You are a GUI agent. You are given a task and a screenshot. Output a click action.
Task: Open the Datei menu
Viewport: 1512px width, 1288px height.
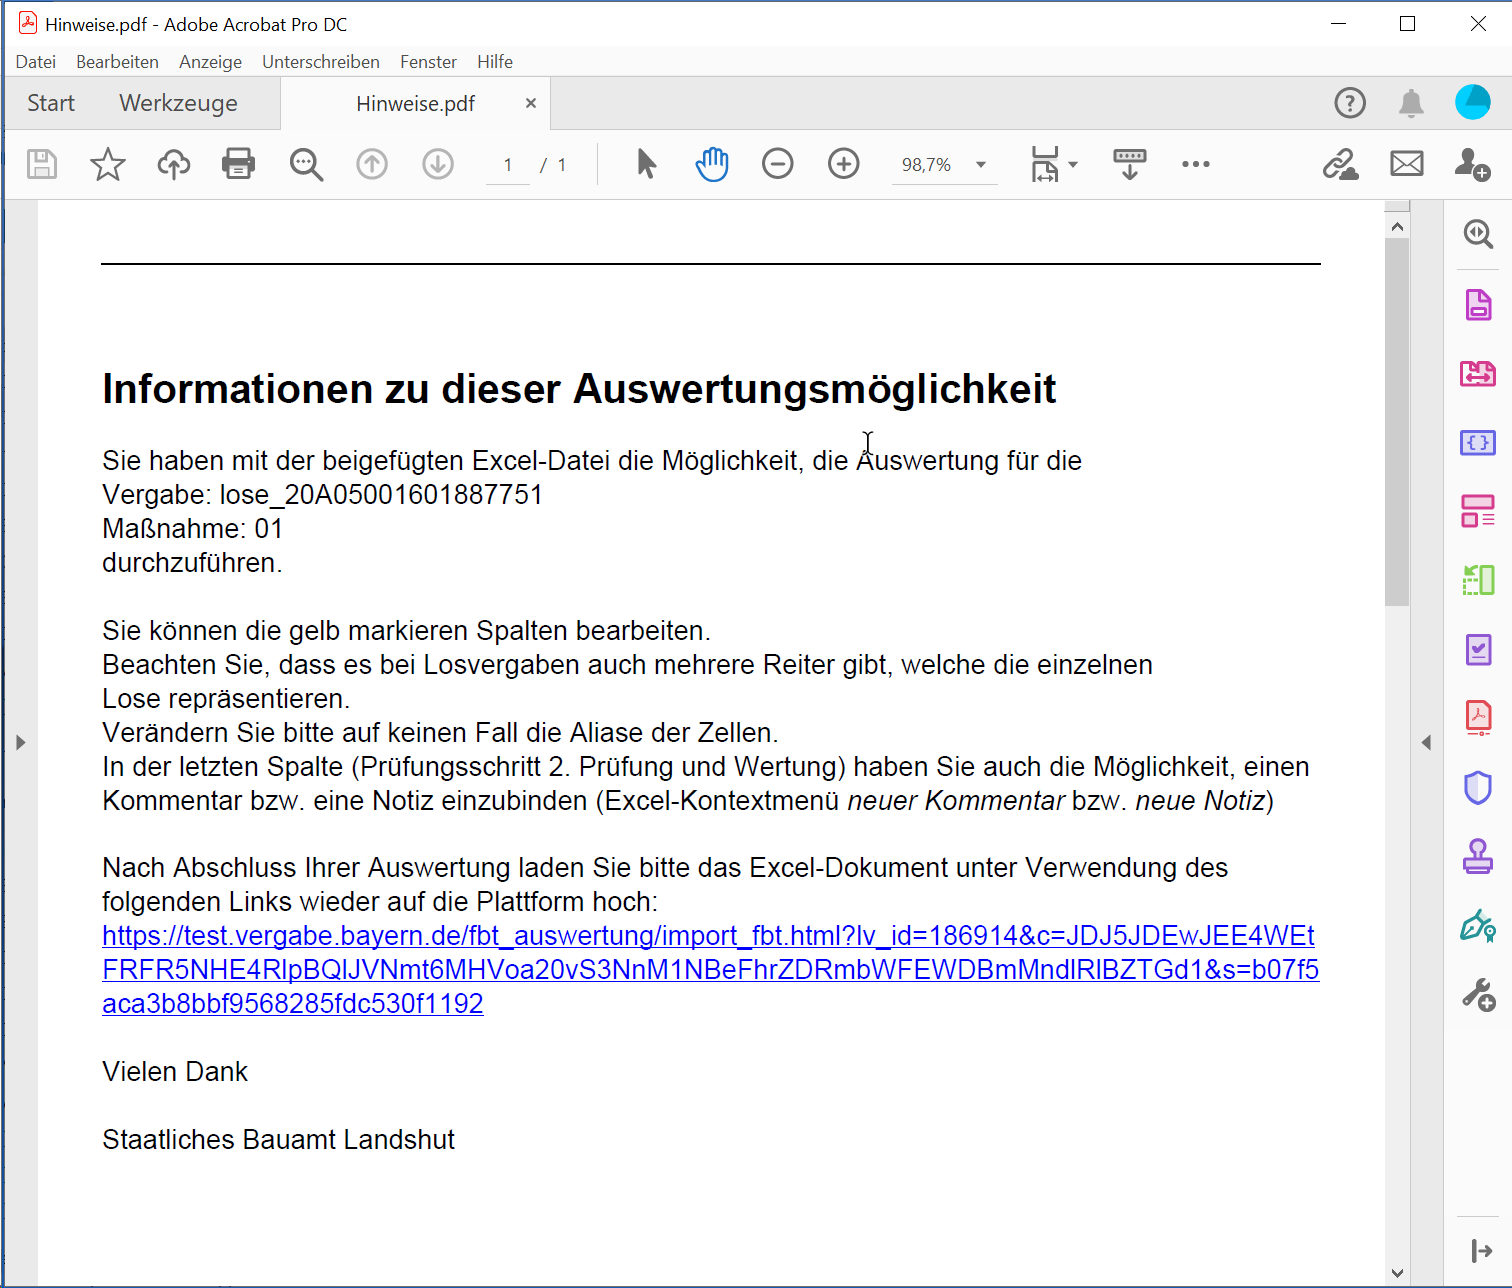36,62
